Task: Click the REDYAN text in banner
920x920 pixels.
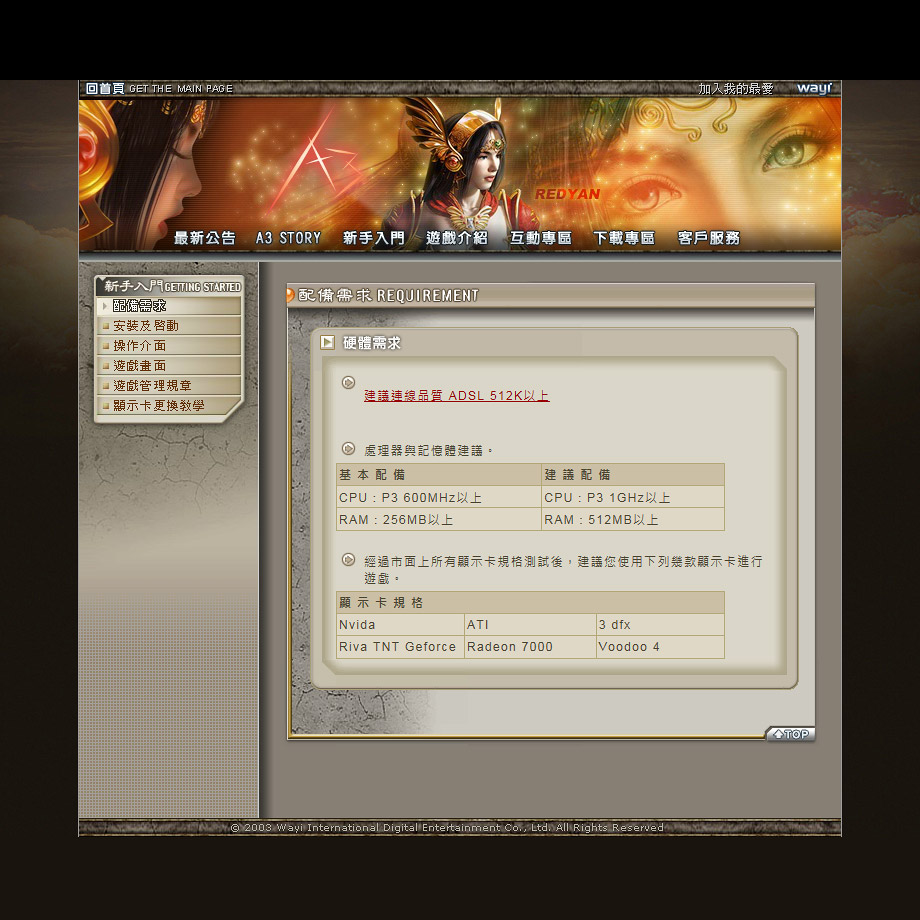Action: (x=567, y=194)
